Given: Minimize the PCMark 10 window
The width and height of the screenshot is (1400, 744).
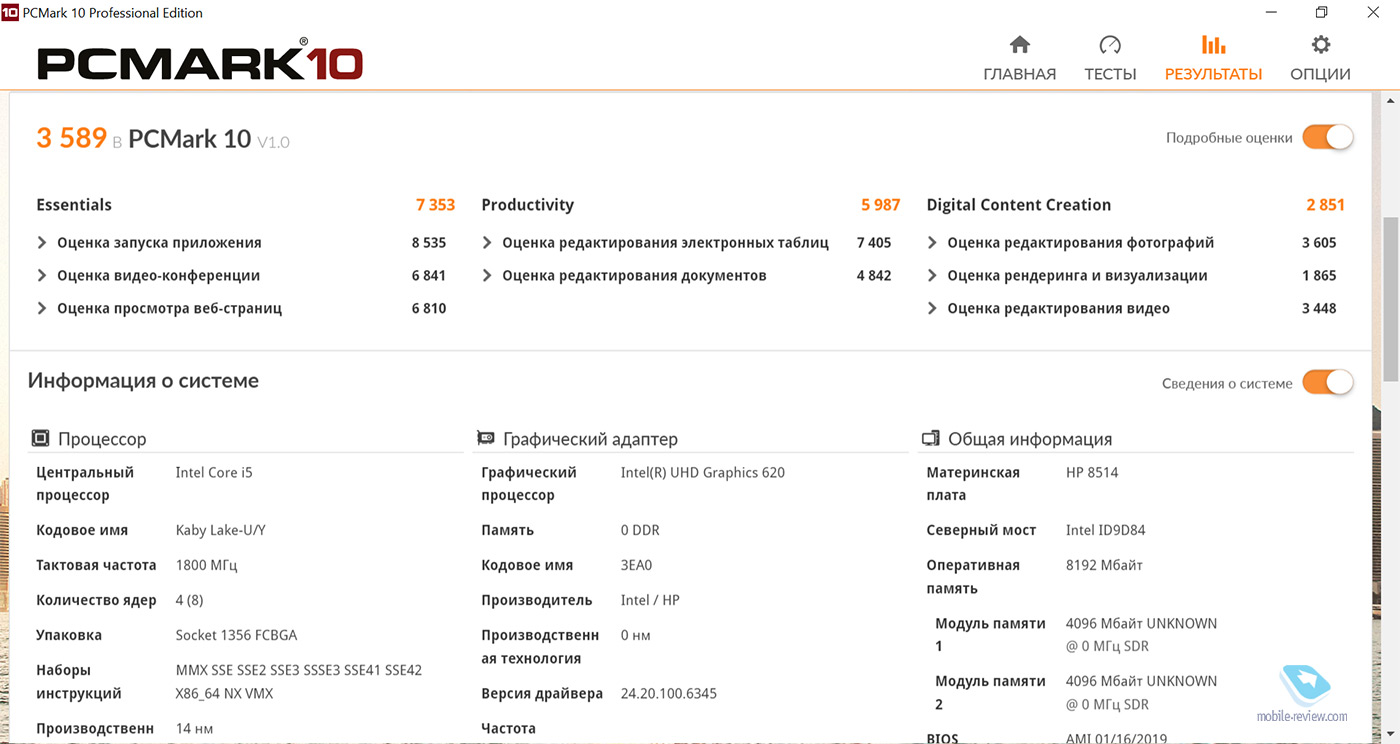Looking at the screenshot, I should [1272, 12].
